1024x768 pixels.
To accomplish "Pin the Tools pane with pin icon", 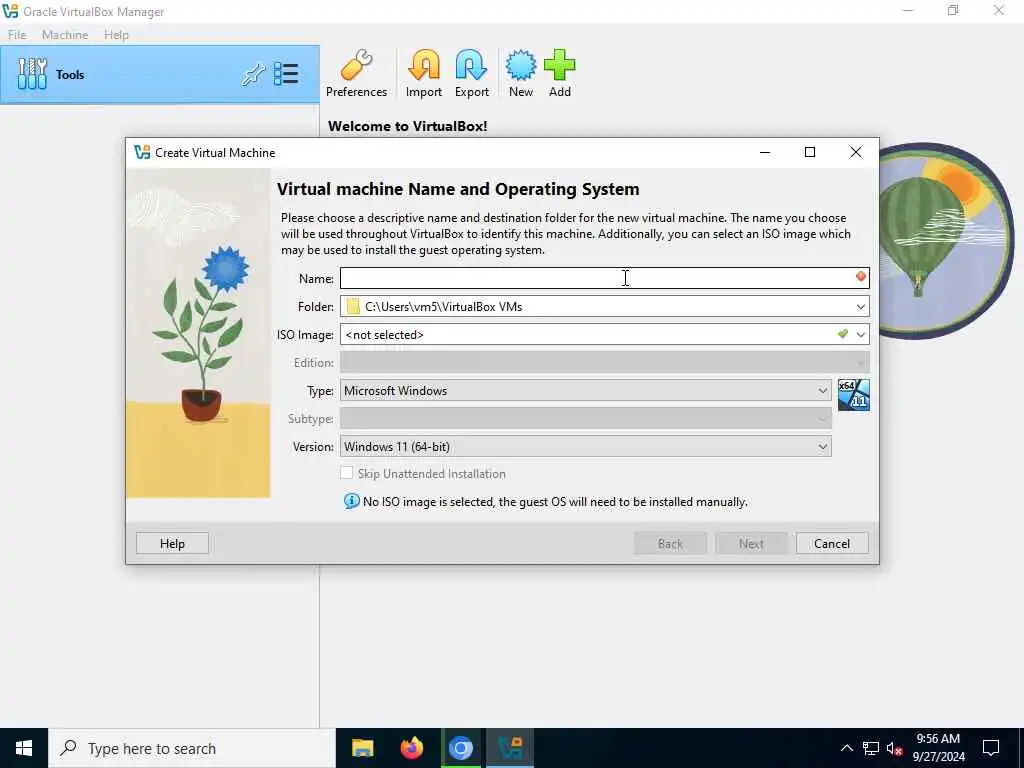I will coord(253,74).
